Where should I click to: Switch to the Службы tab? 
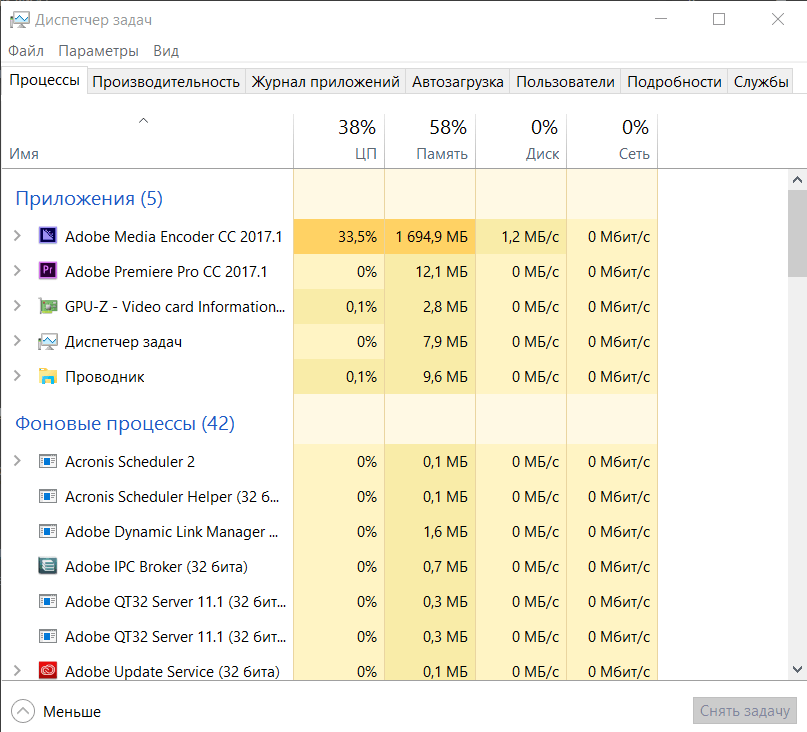(x=761, y=82)
